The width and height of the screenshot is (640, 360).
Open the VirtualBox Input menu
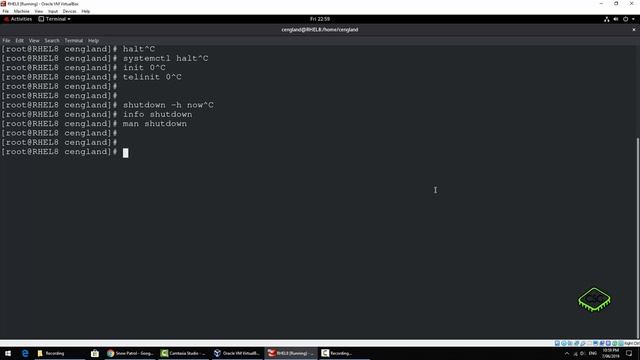[x=53, y=11]
